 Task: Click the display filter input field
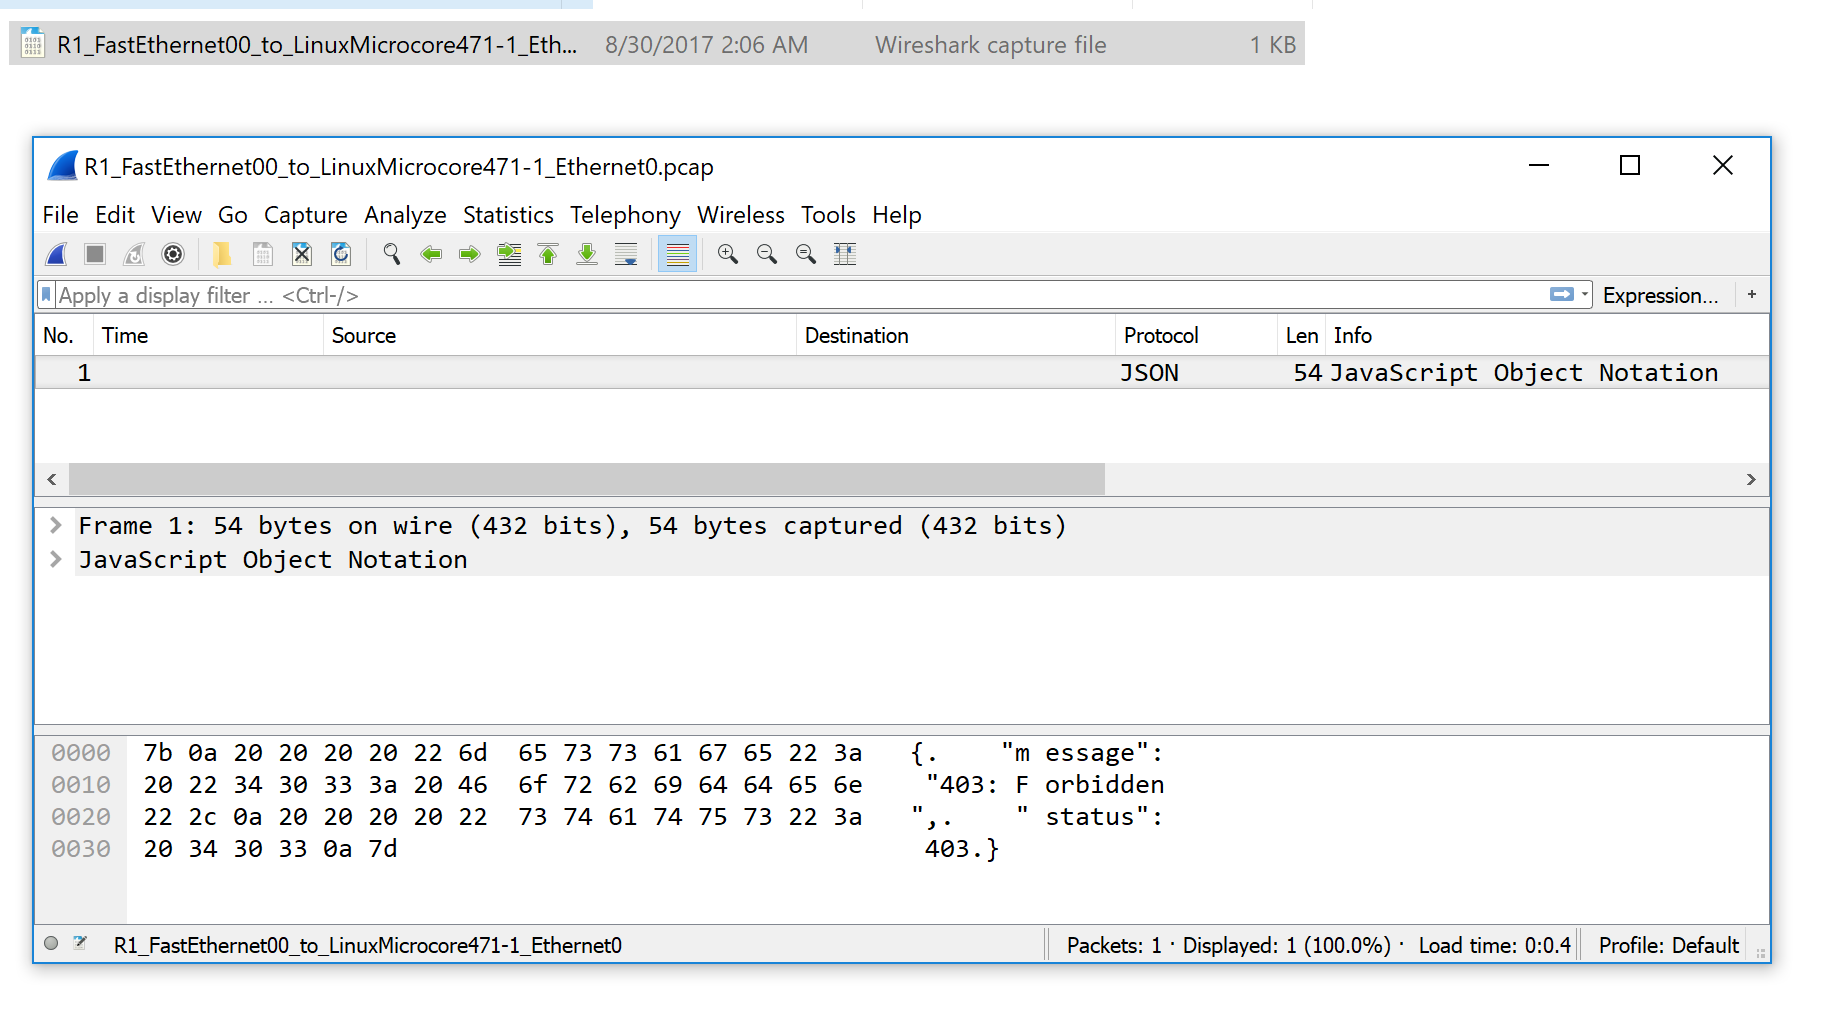click(x=800, y=295)
